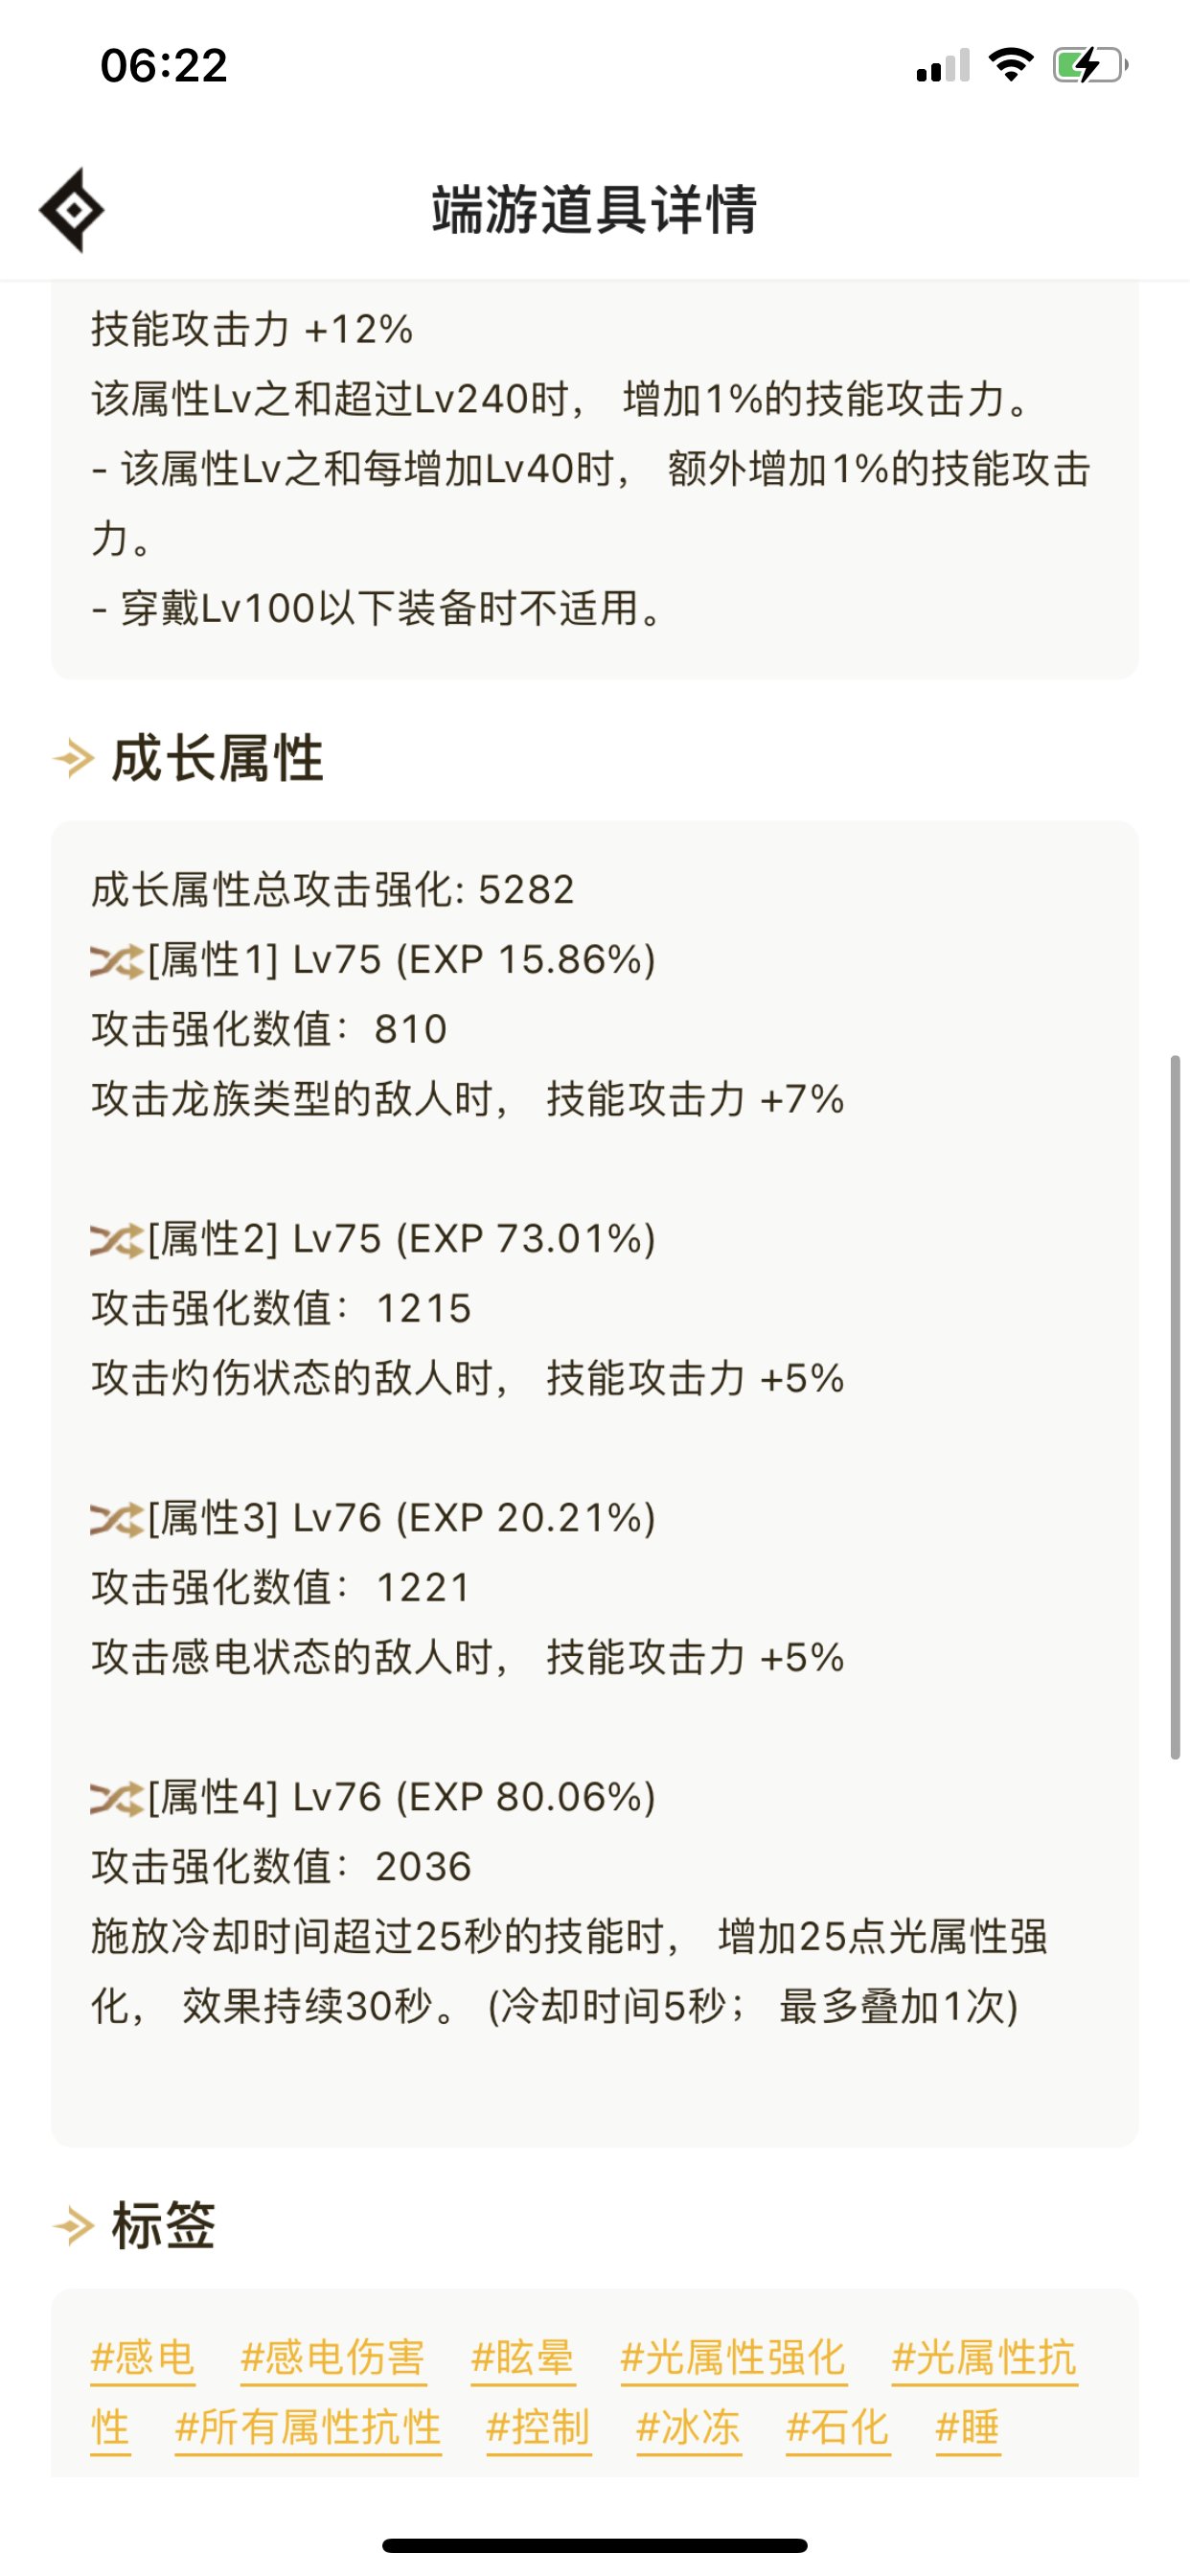Select the #所有属性抗性 tag

pos(308,2427)
